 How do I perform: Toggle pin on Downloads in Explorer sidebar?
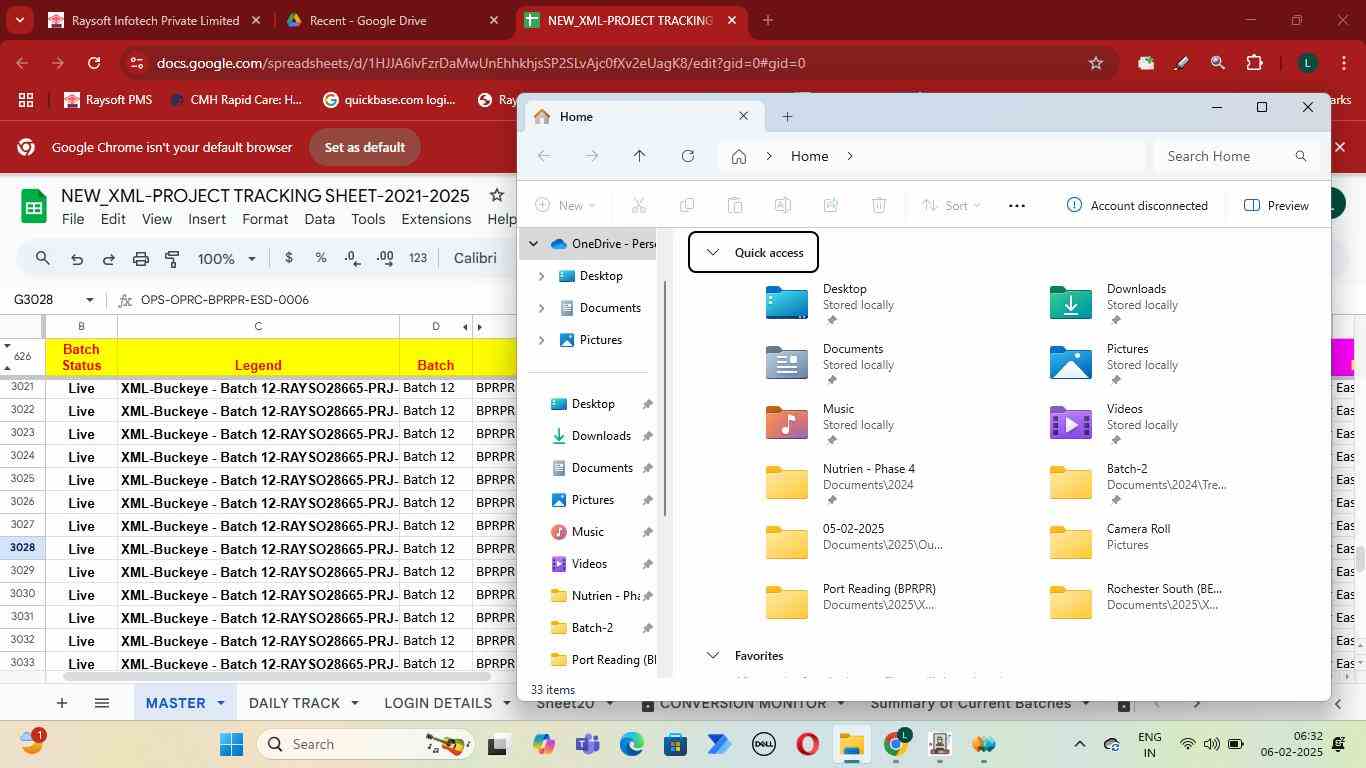point(647,436)
